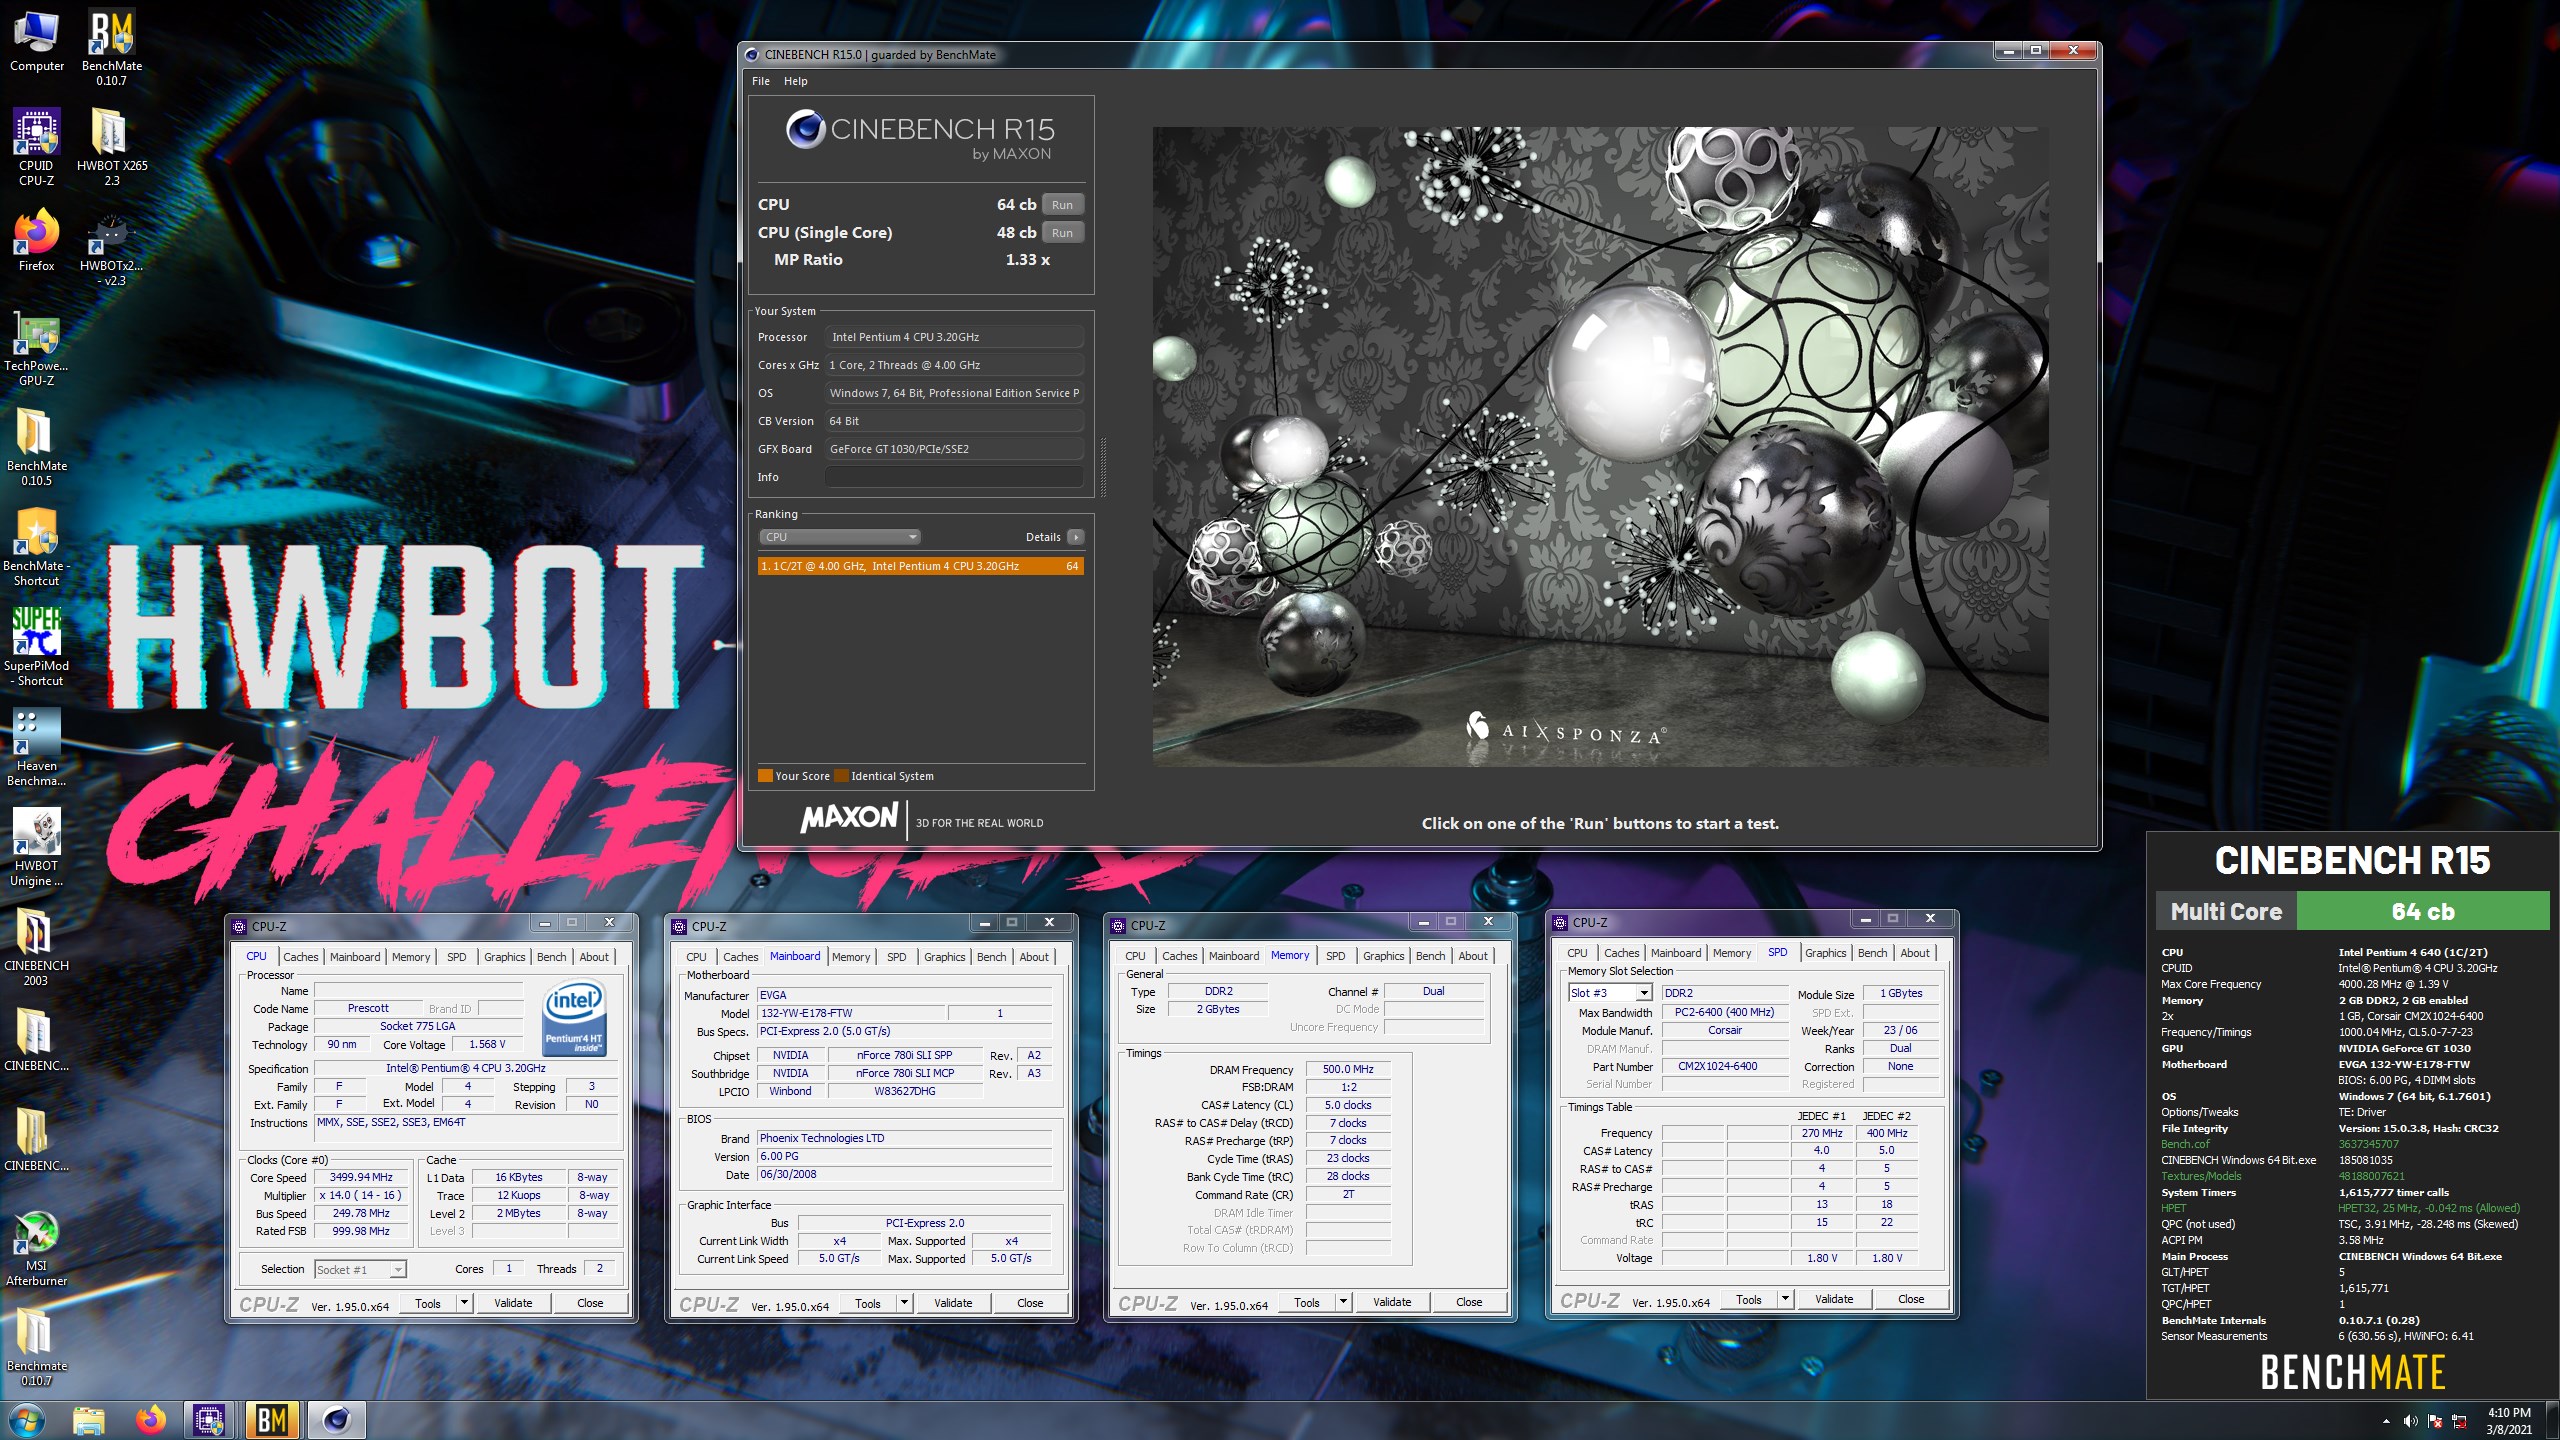
Task: Open Caches tab in first CPU-Z window
Action: point(300,957)
